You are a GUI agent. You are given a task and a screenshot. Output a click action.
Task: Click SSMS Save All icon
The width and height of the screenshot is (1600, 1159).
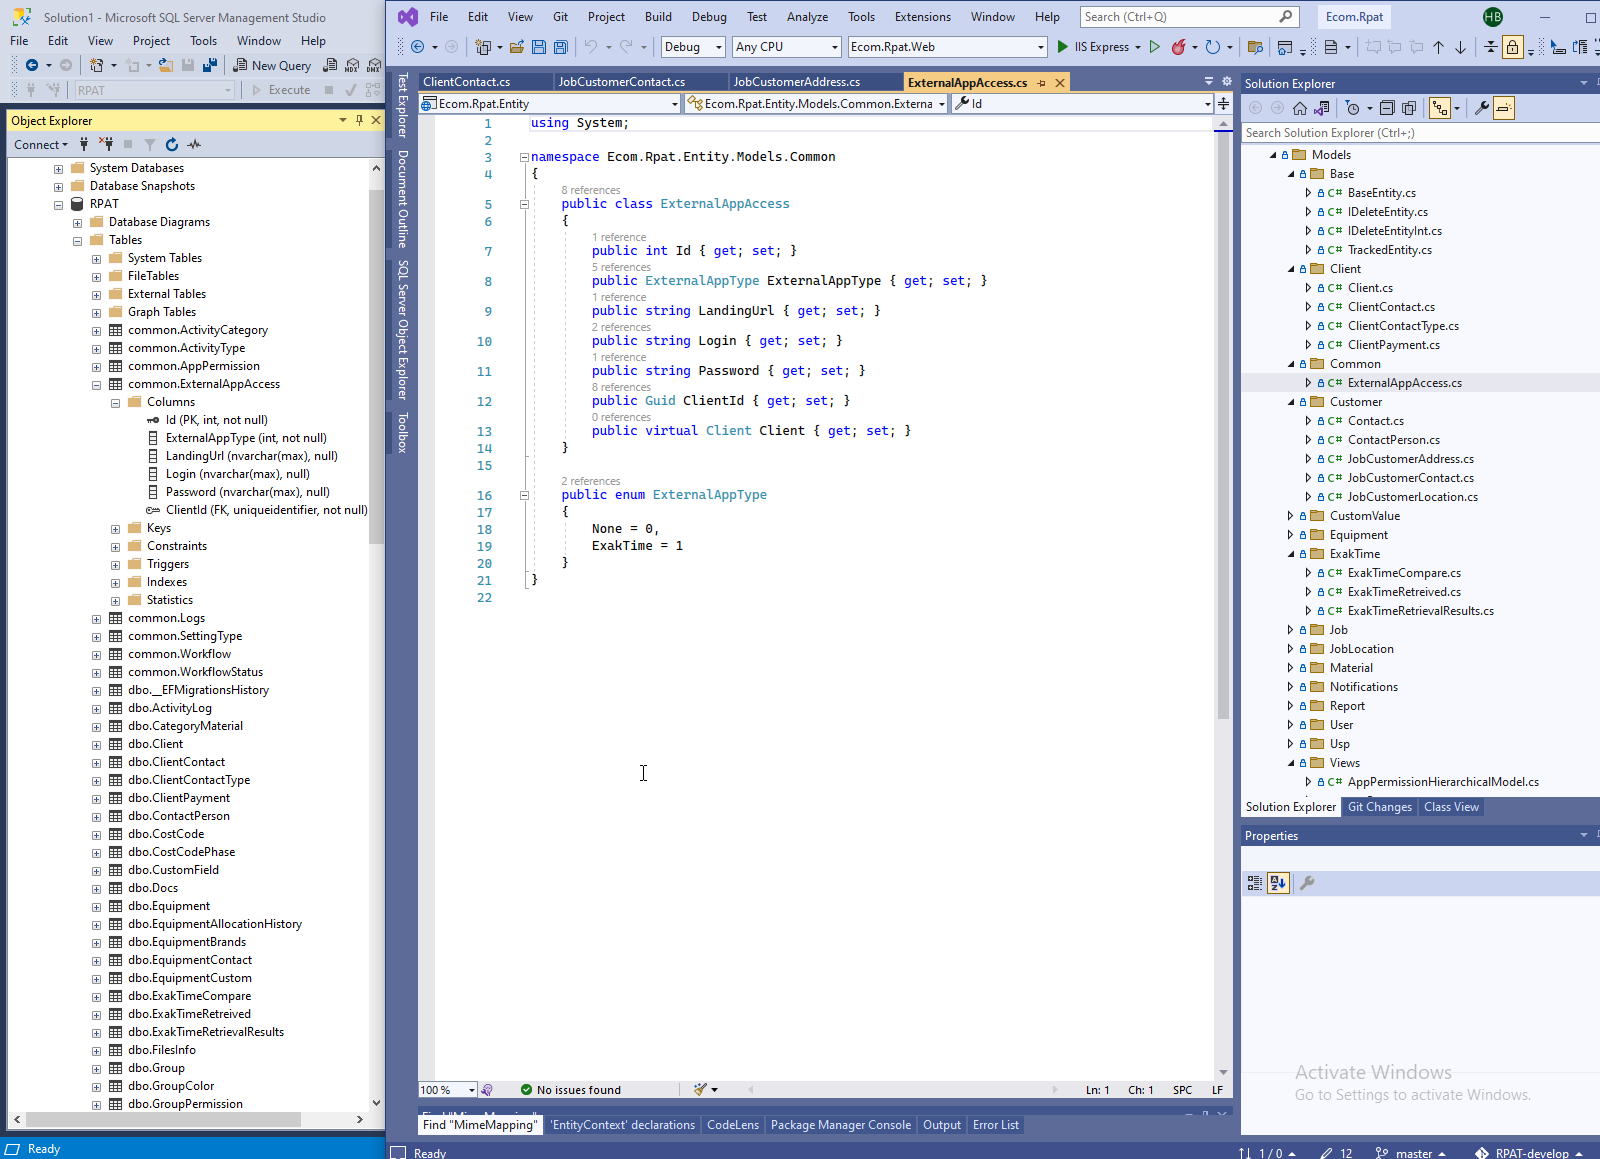coord(210,65)
